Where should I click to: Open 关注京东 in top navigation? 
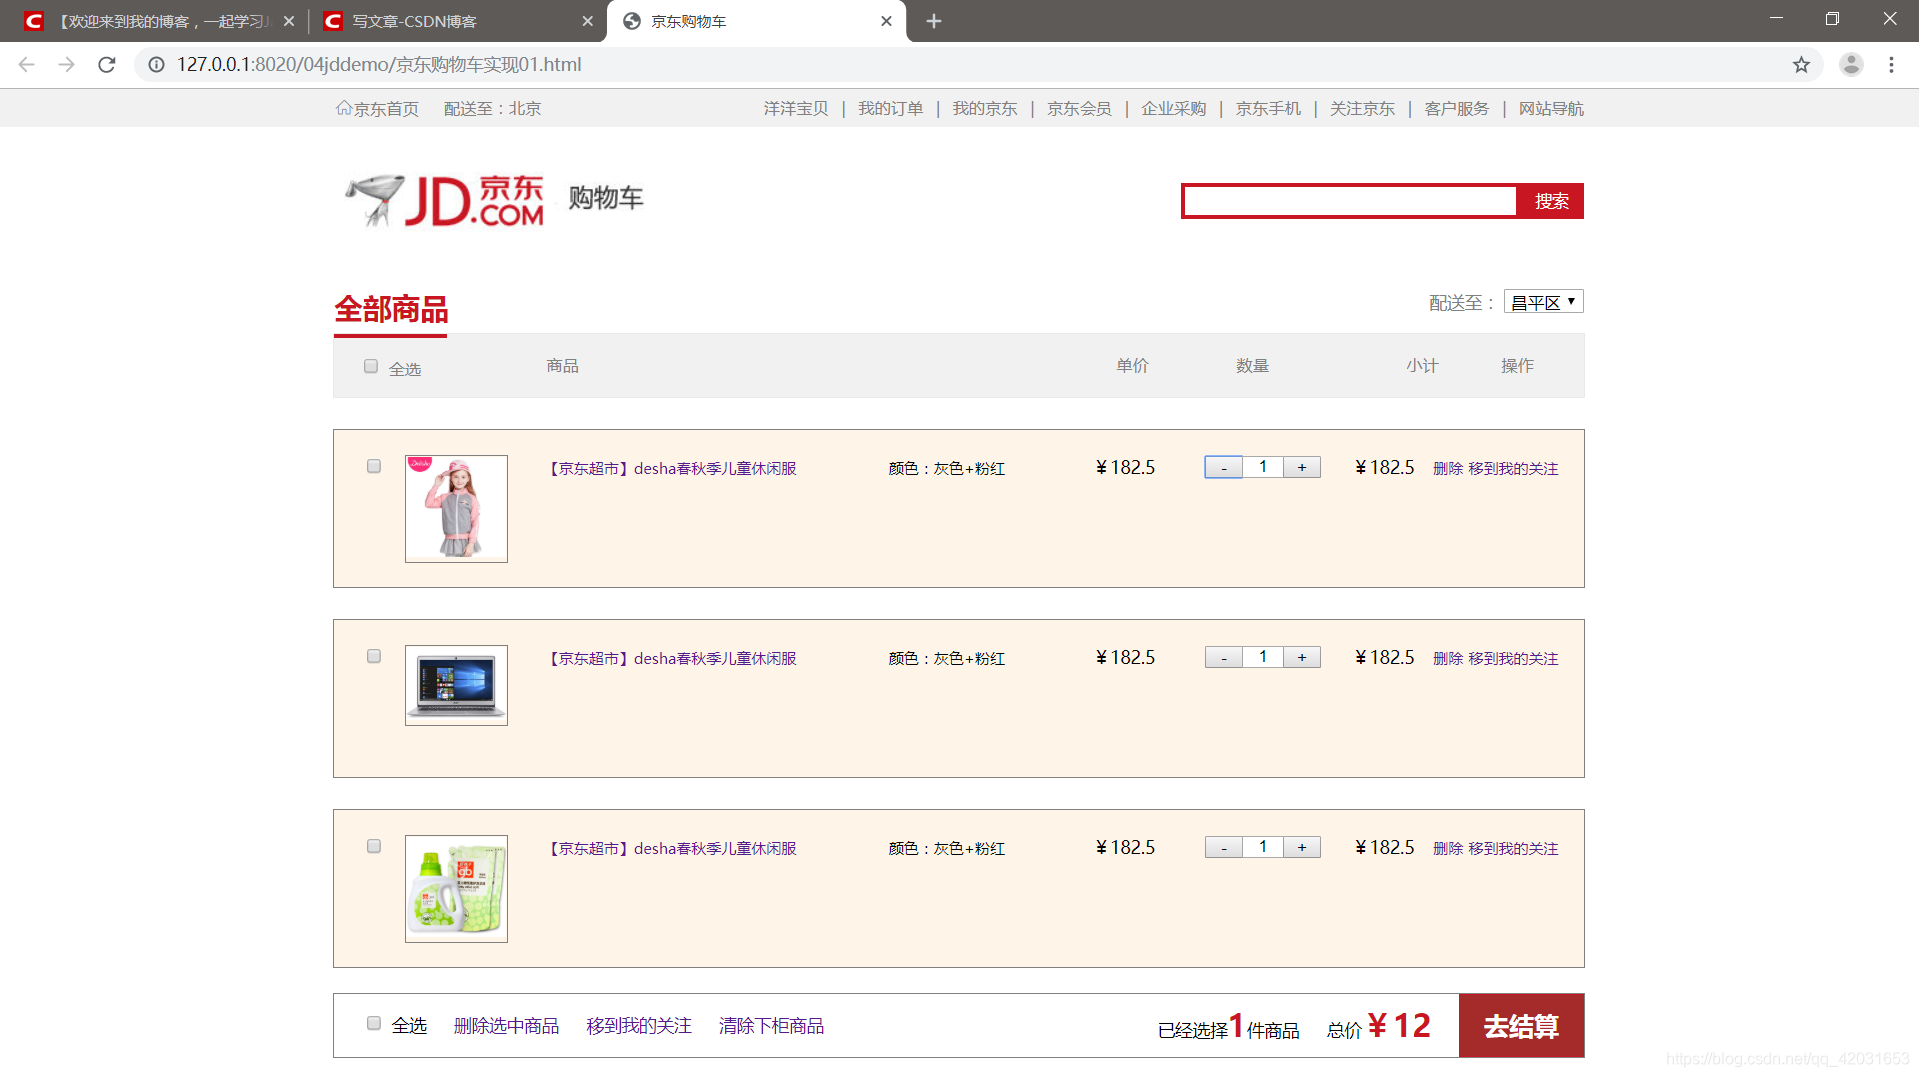click(x=1362, y=108)
